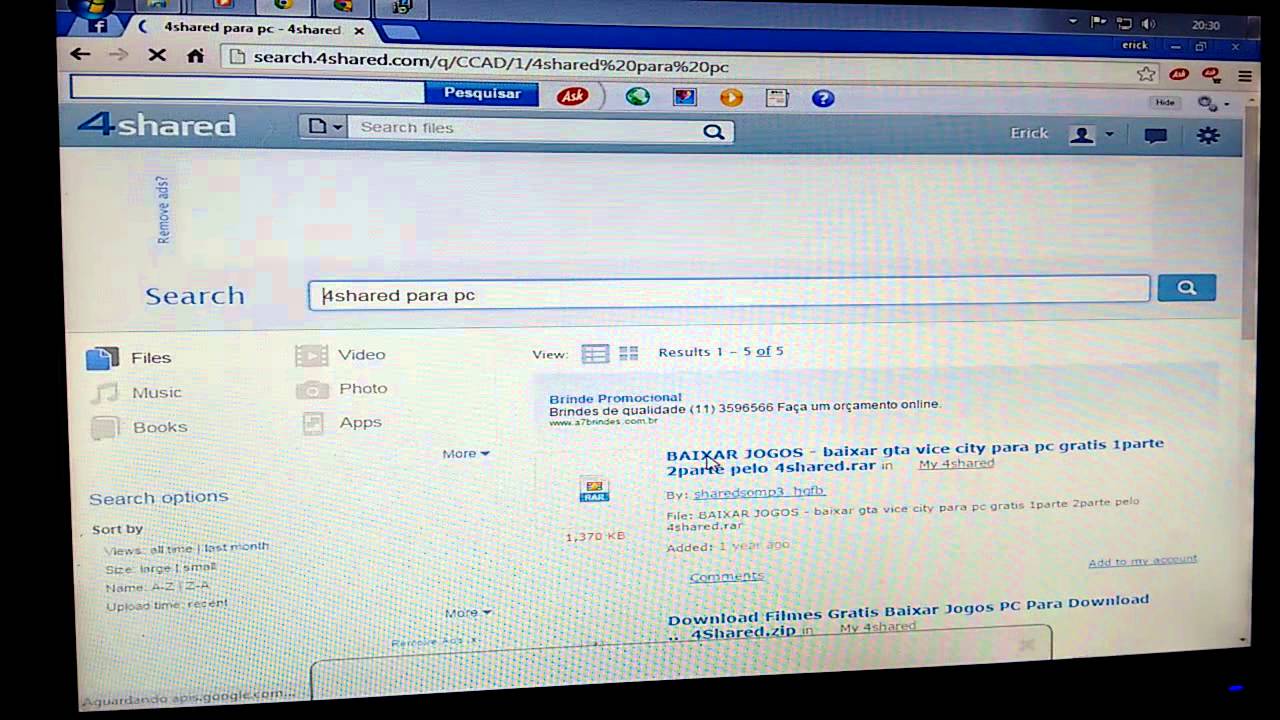This screenshot has width=1280, height=720.
Task: Open 4shared messages chat icon
Action: tap(1156, 136)
